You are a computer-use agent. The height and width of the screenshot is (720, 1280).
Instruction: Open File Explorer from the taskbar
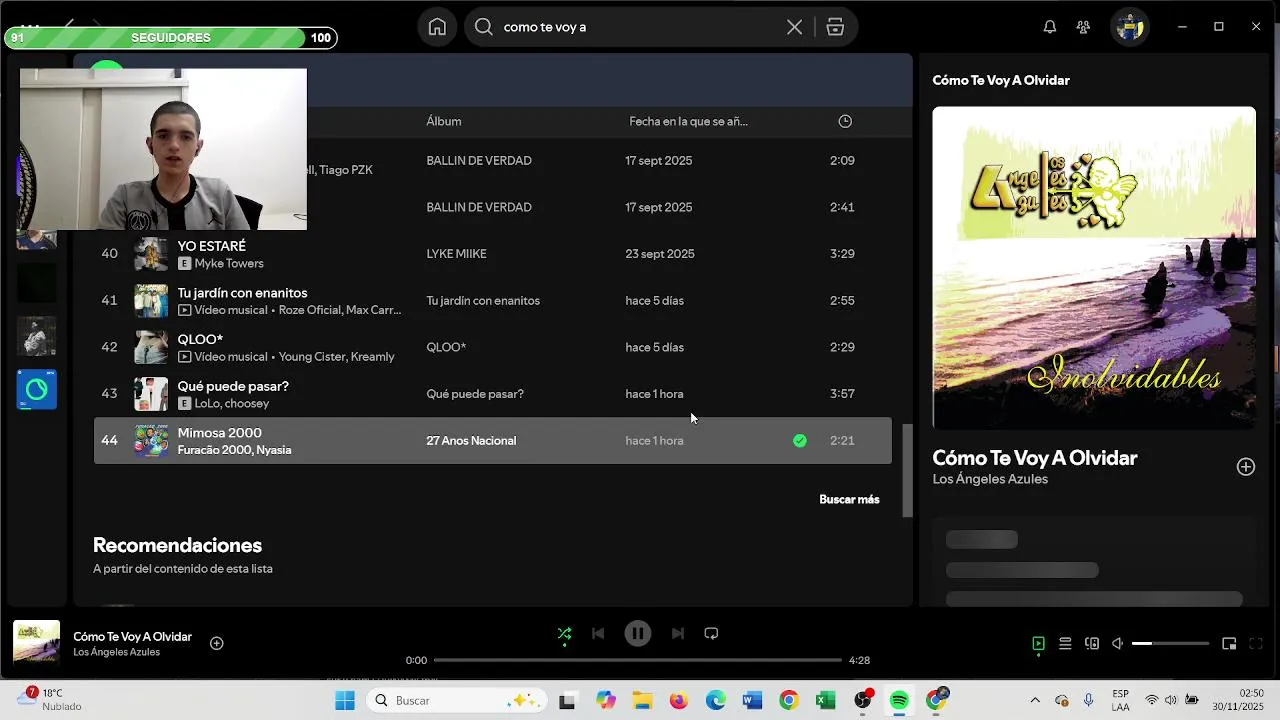[641, 701]
